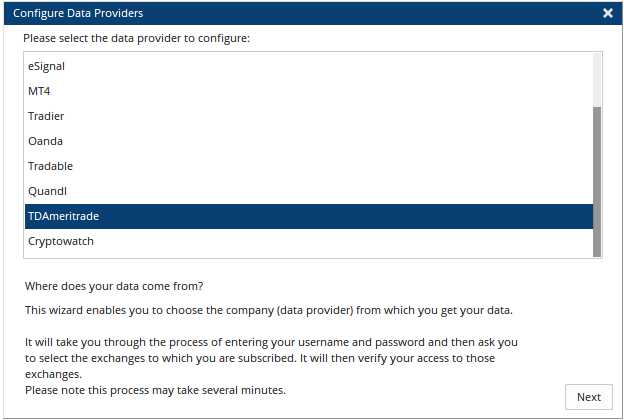Close the Configure Data Providers dialog
Viewport: 624px width, 420px height.
tap(608, 13)
